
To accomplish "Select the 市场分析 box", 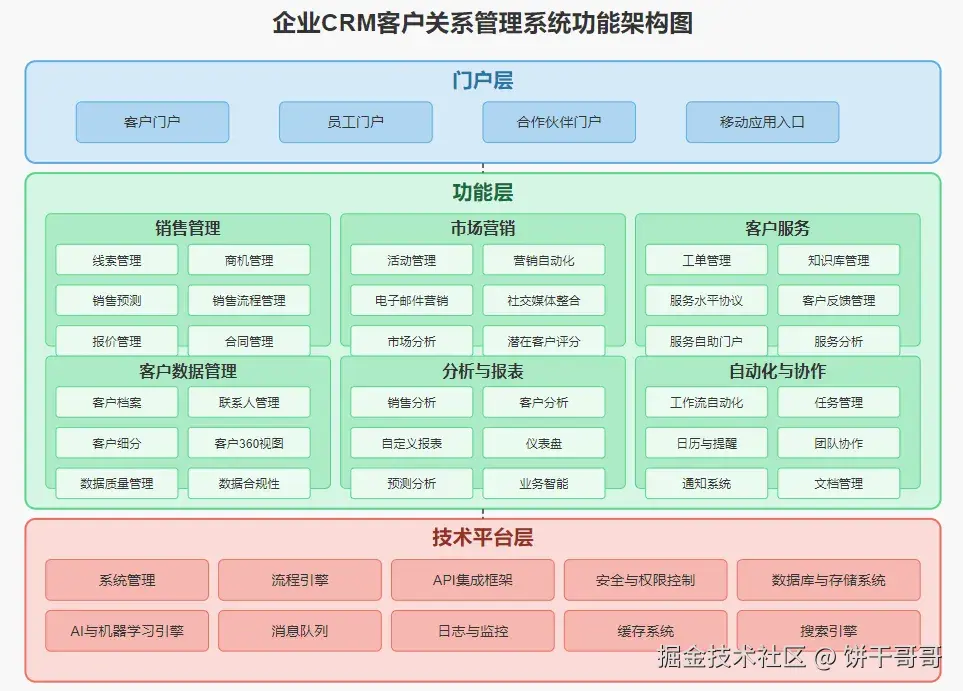I will (411, 341).
